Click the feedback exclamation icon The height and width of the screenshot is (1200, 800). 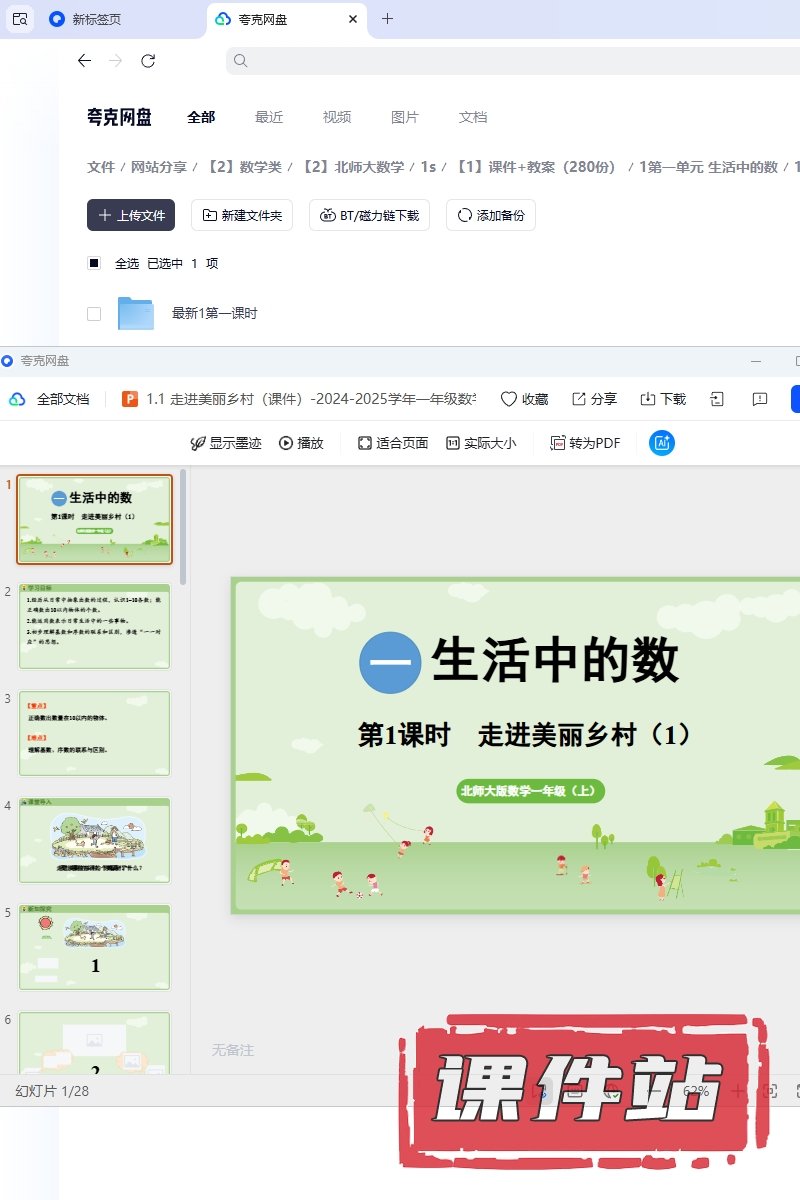pos(760,399)
